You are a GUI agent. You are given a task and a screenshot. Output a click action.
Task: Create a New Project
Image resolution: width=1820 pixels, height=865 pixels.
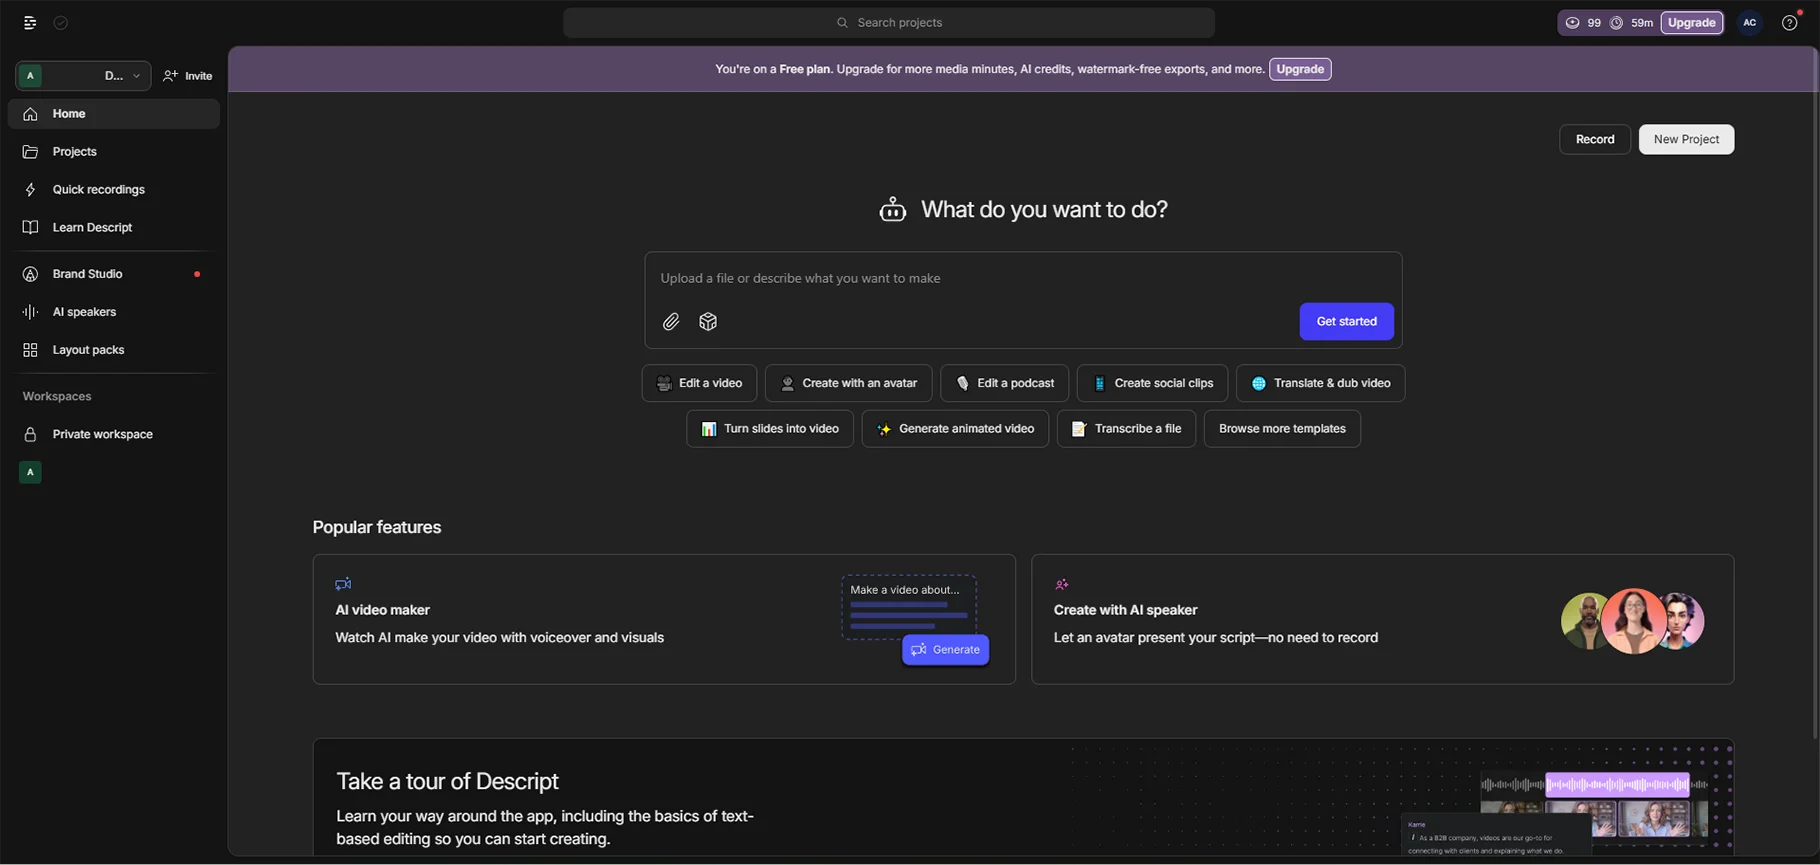pos(1686,140)
